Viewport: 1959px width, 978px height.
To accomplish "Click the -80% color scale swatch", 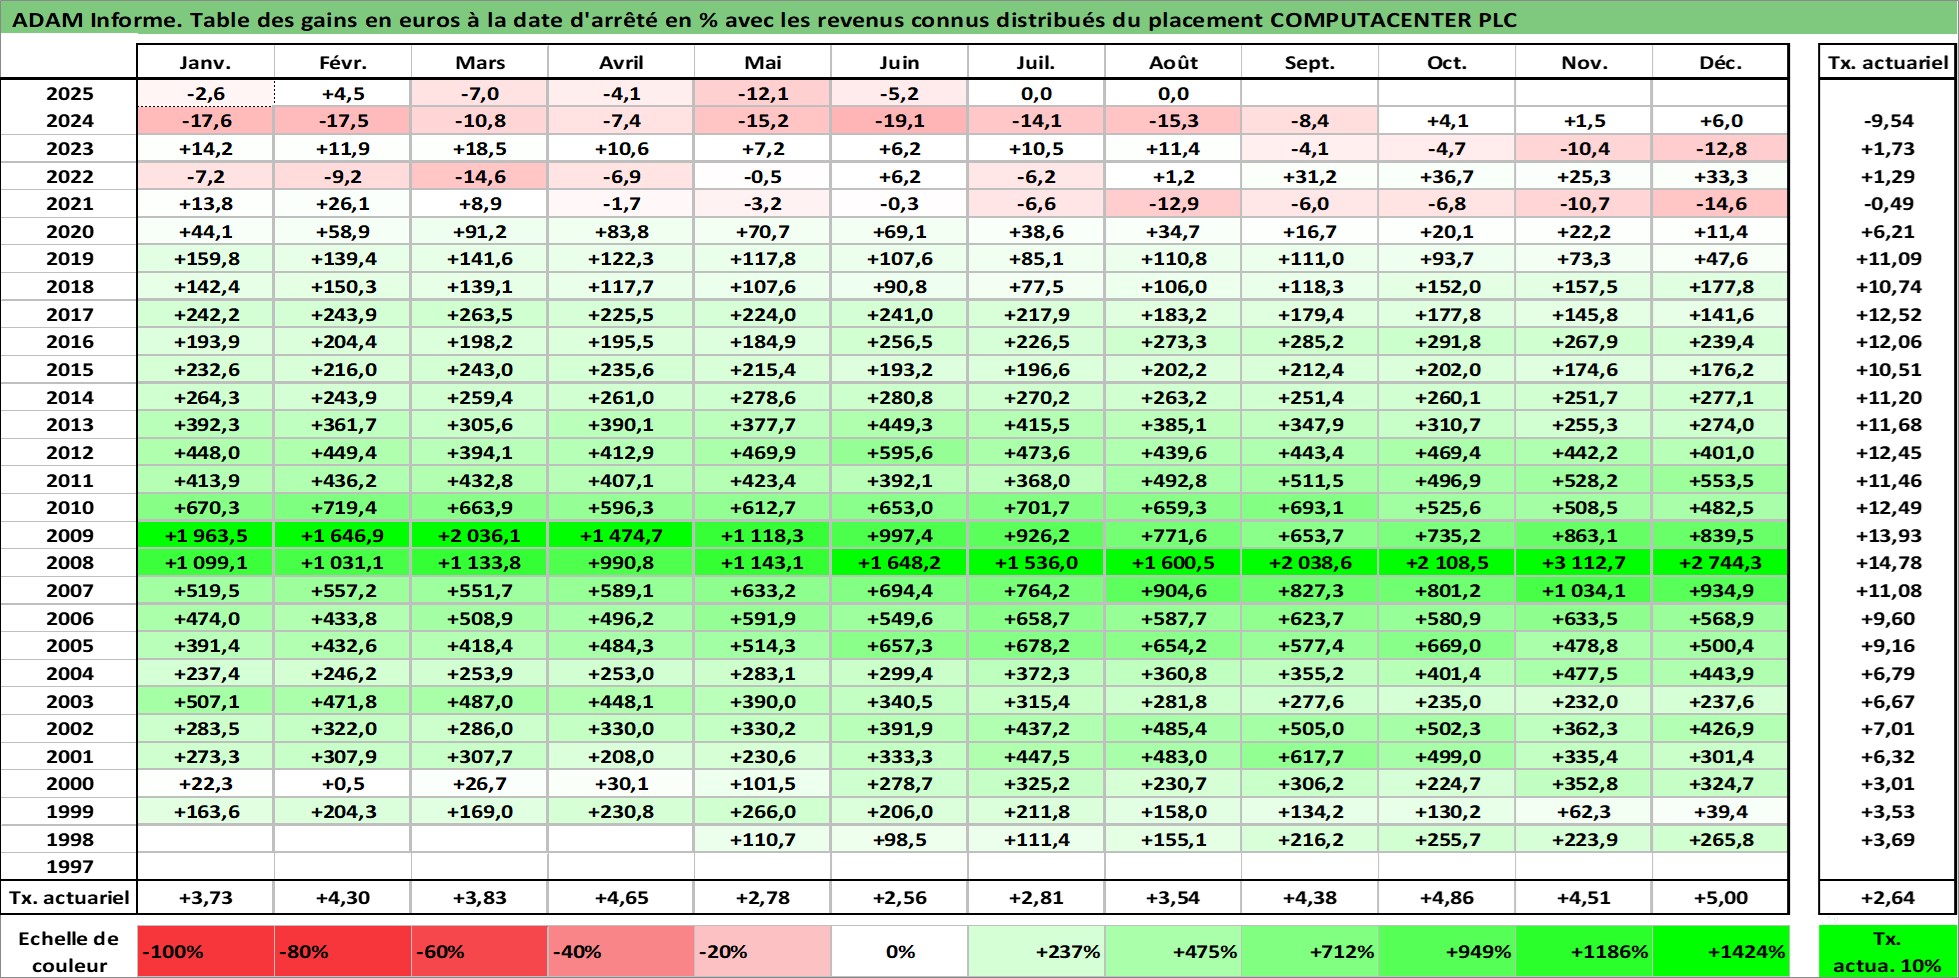I will [x=343, y=952].
